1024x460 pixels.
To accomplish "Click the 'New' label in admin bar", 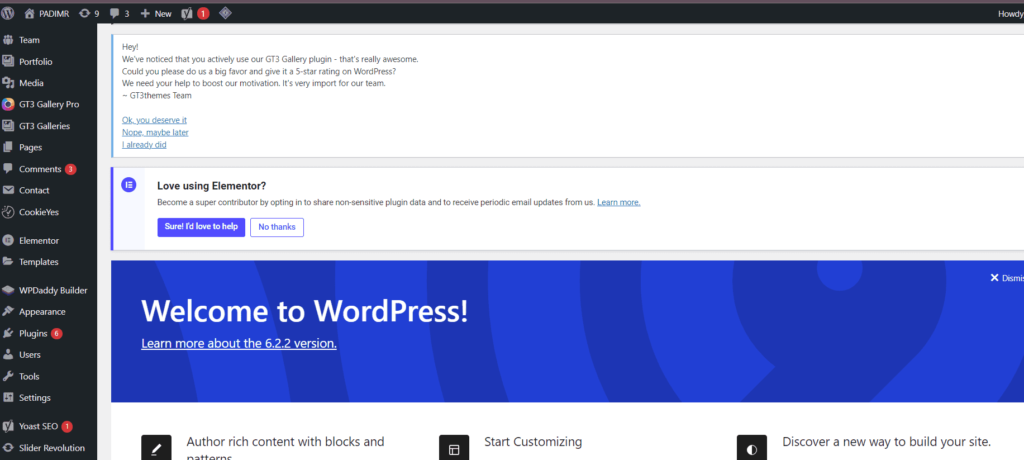I will point(163,13).
